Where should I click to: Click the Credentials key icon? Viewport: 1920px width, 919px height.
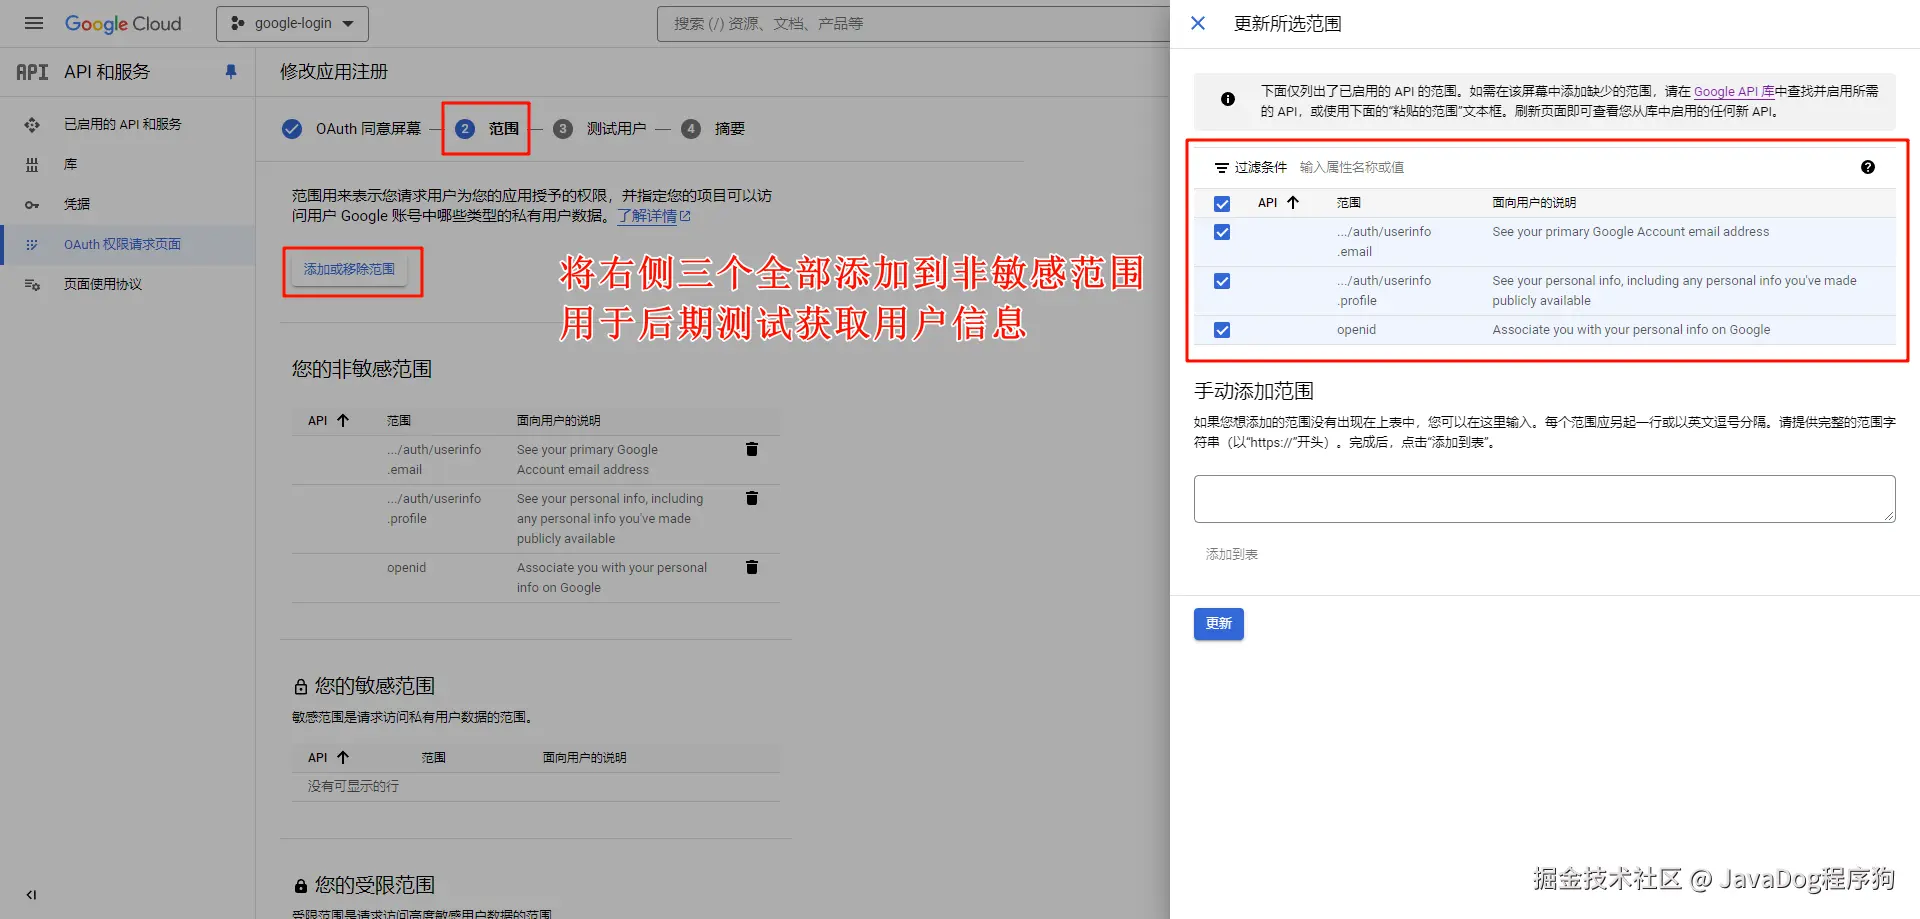pyautogui.click(x=32, y=204)
